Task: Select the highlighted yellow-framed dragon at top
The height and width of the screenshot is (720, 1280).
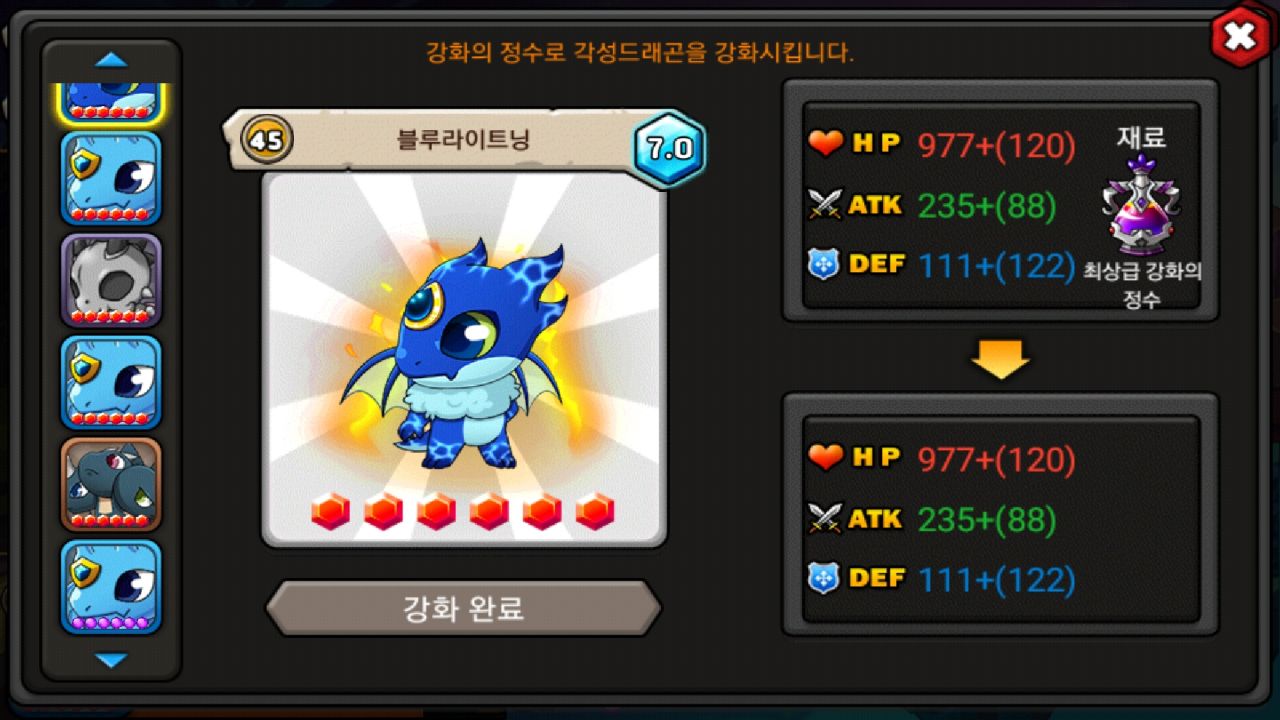Action: pos(111,102)
